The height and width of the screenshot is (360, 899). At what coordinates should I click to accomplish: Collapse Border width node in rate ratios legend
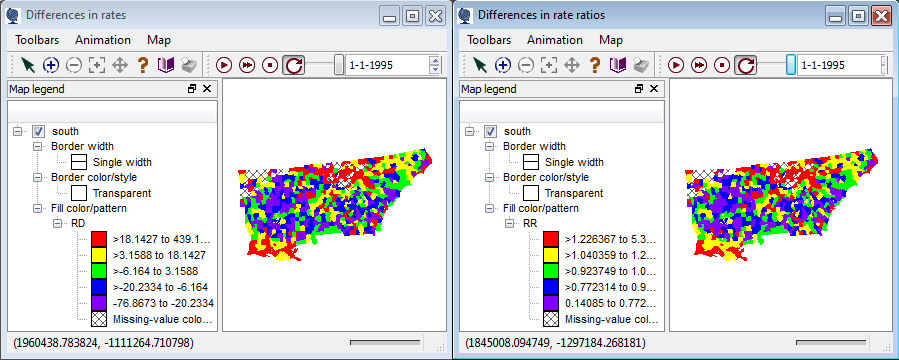(490, 146)
